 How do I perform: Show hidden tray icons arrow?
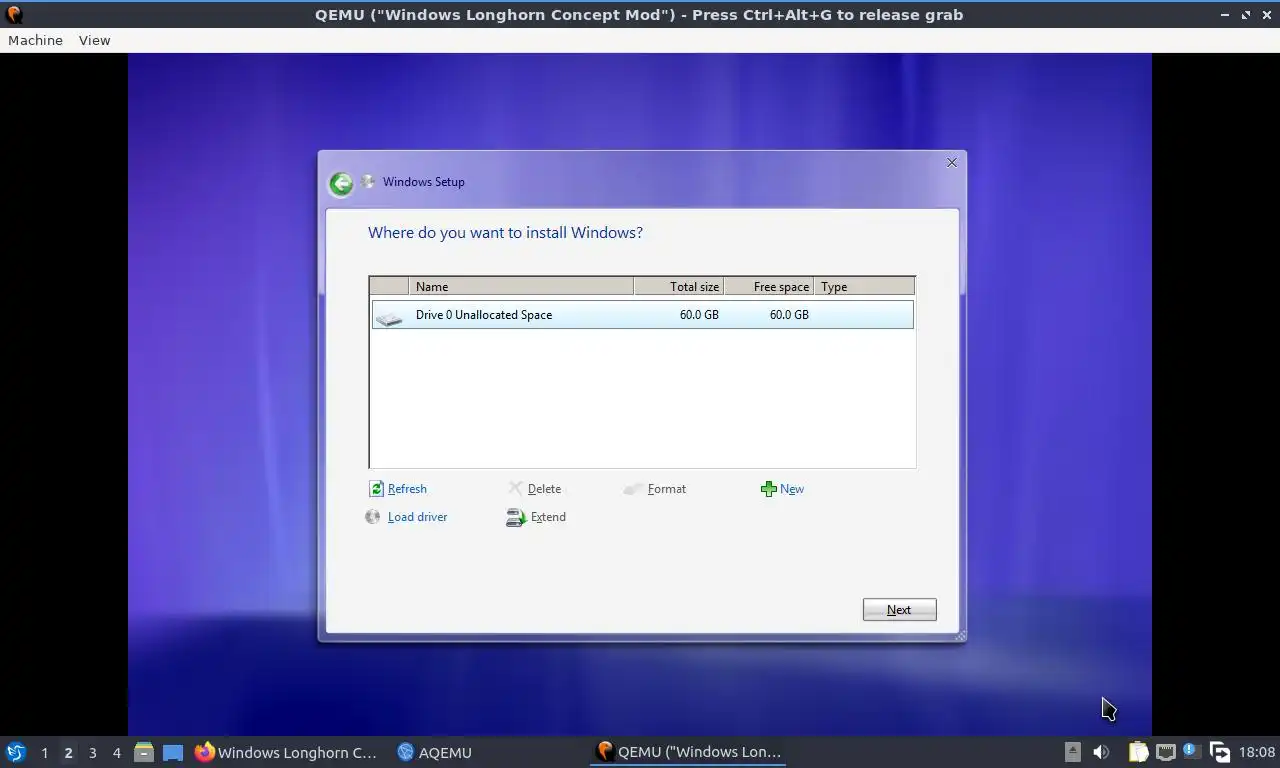tap(1073, 752)
